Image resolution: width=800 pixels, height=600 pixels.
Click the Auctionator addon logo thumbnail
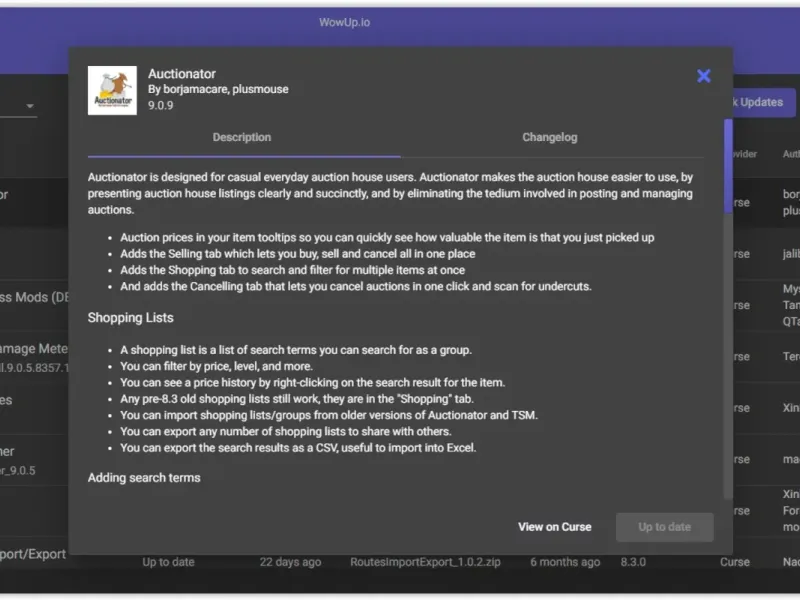click(x=112, y=90)
